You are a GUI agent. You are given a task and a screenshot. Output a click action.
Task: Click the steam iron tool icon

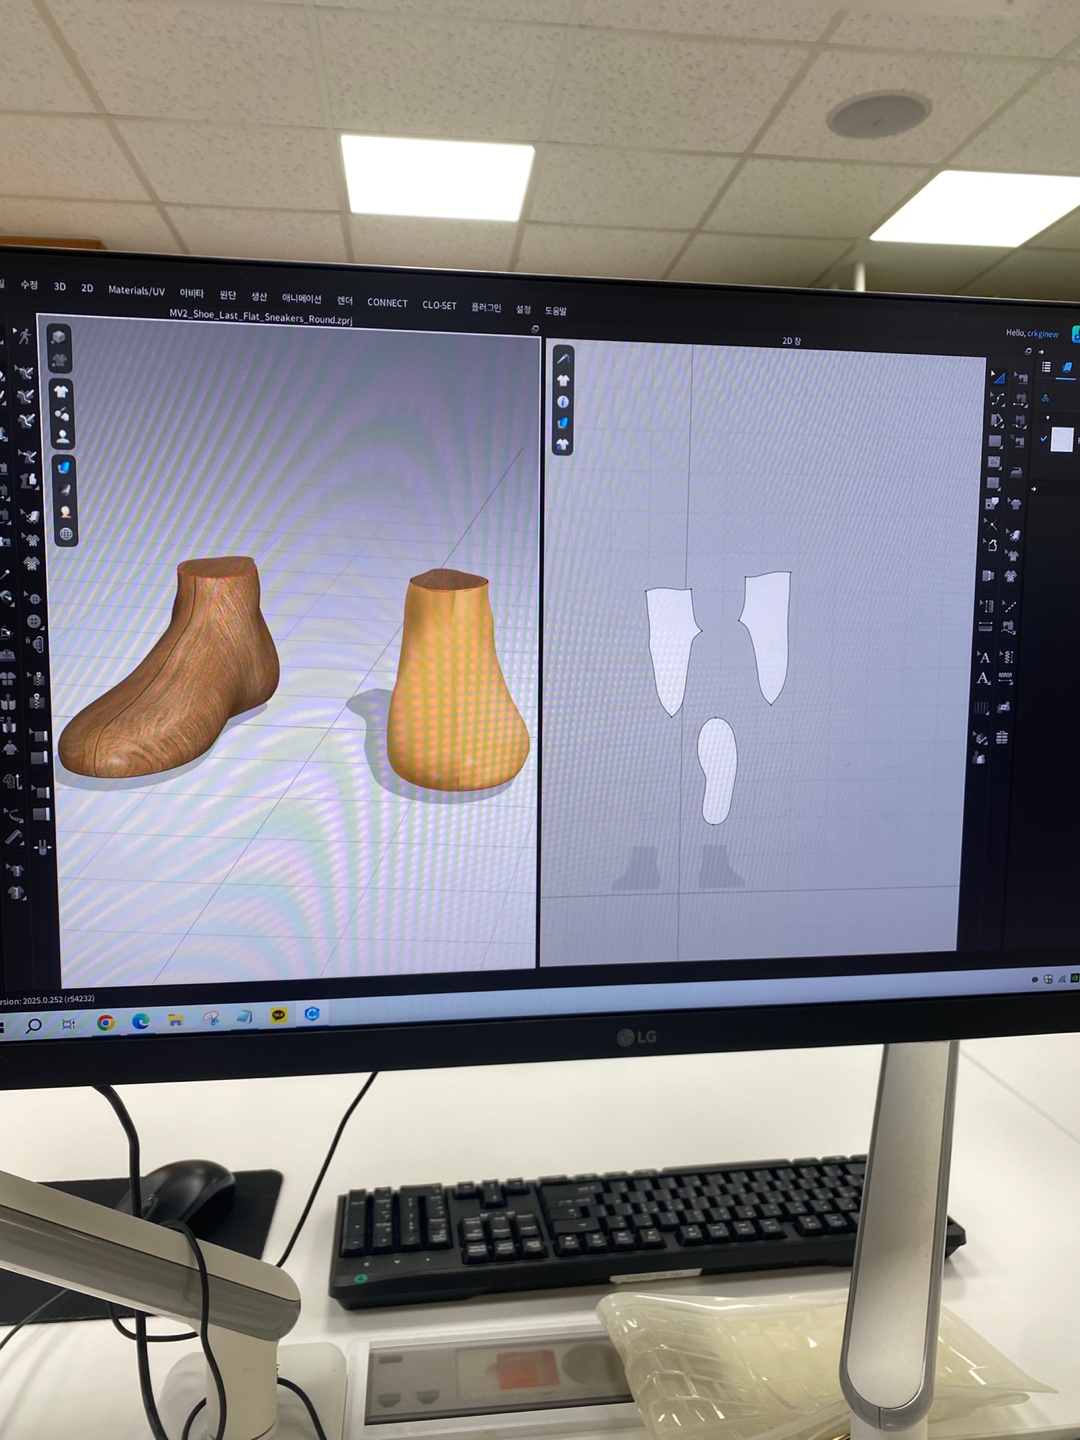tap(1015, 472)
